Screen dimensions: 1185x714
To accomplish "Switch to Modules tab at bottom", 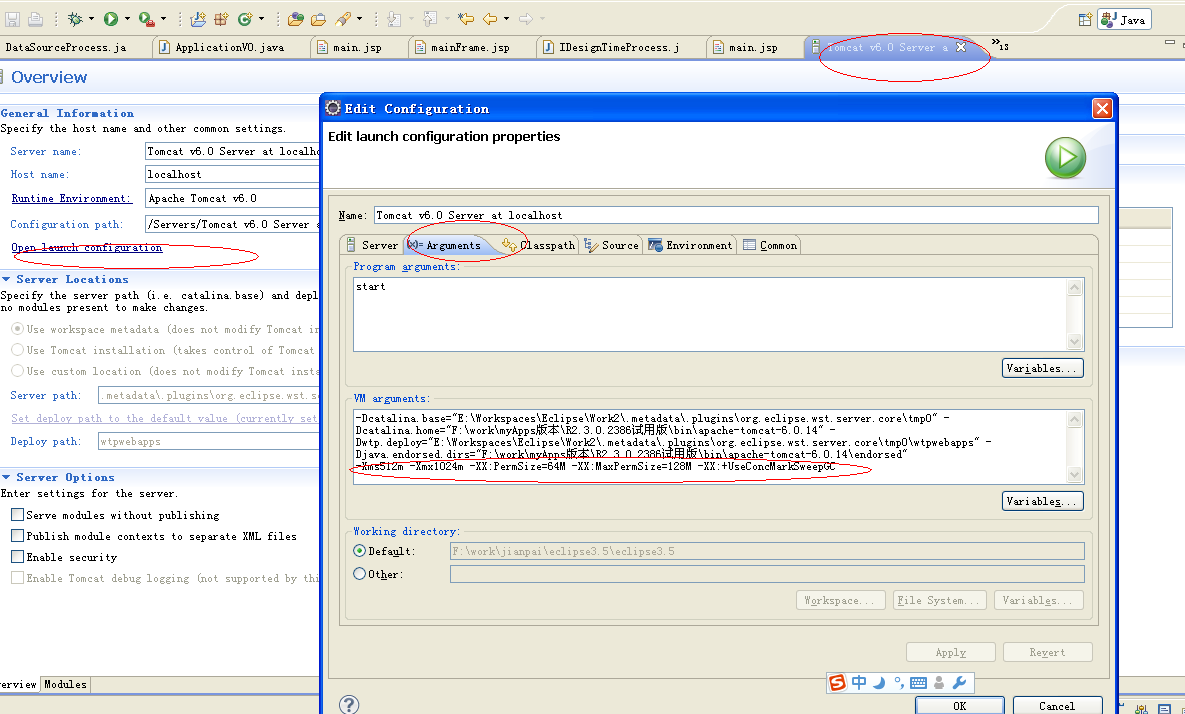I will point(65,685).
